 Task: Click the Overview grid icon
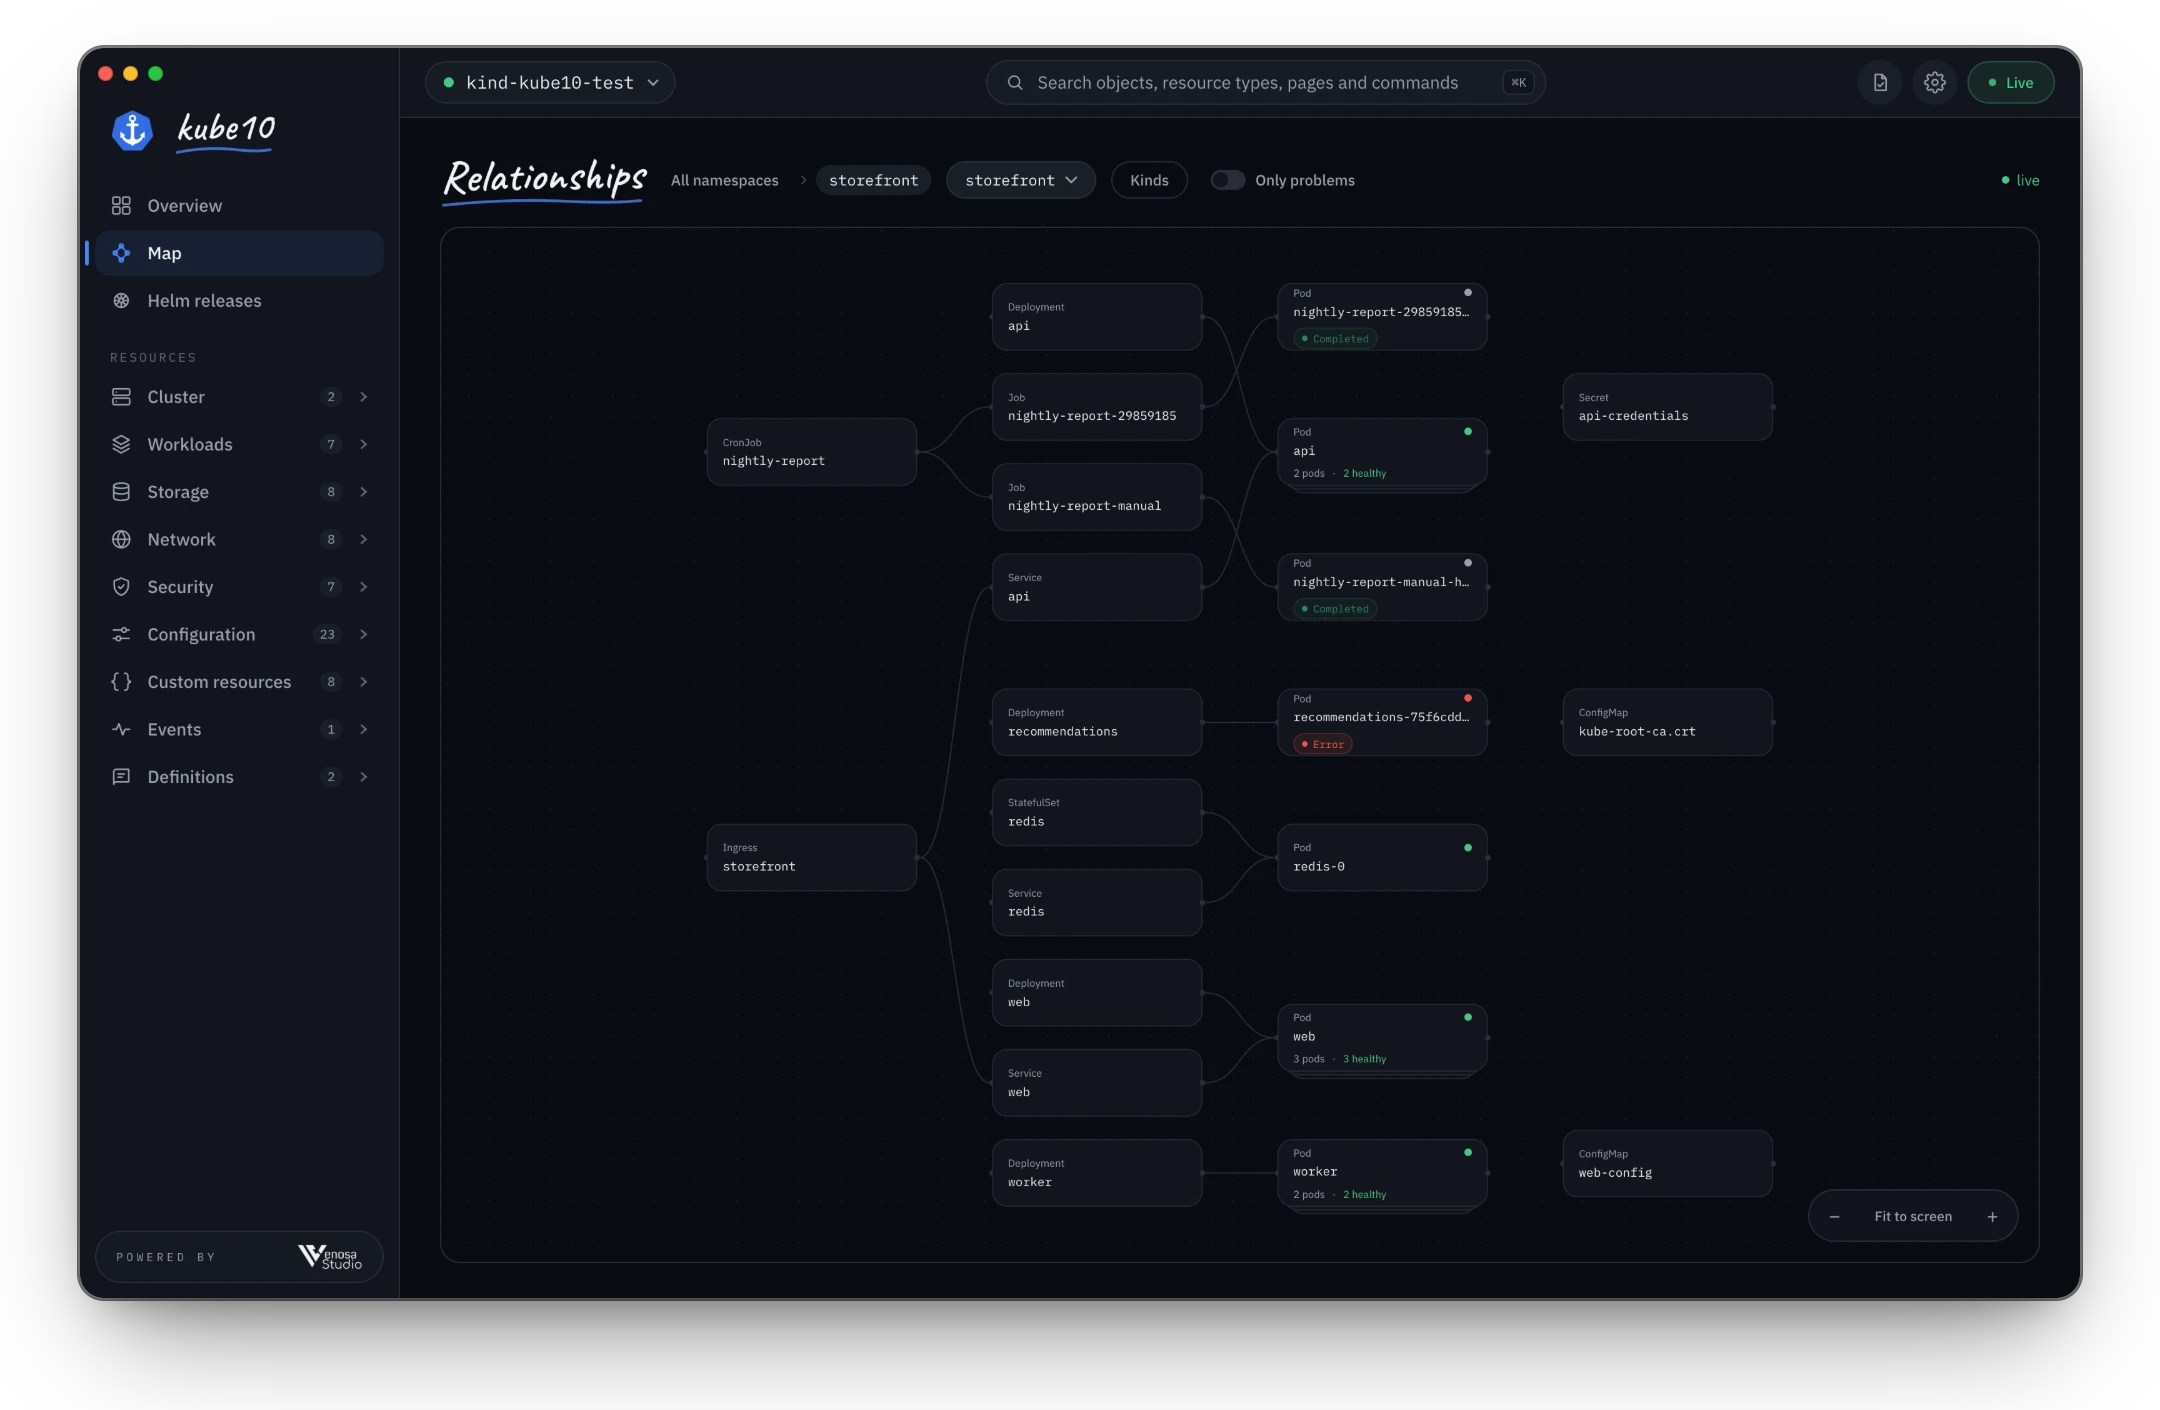tap(121, 205)
